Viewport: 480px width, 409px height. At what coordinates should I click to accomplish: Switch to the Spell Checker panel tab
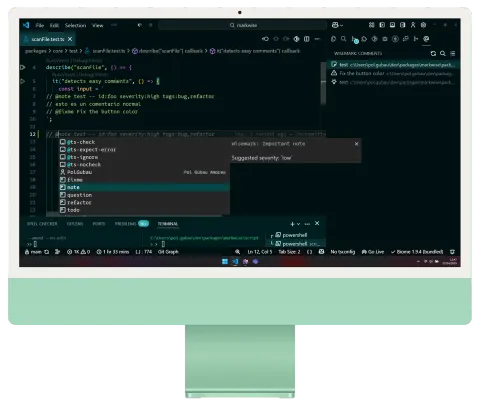tap(42, 224)
